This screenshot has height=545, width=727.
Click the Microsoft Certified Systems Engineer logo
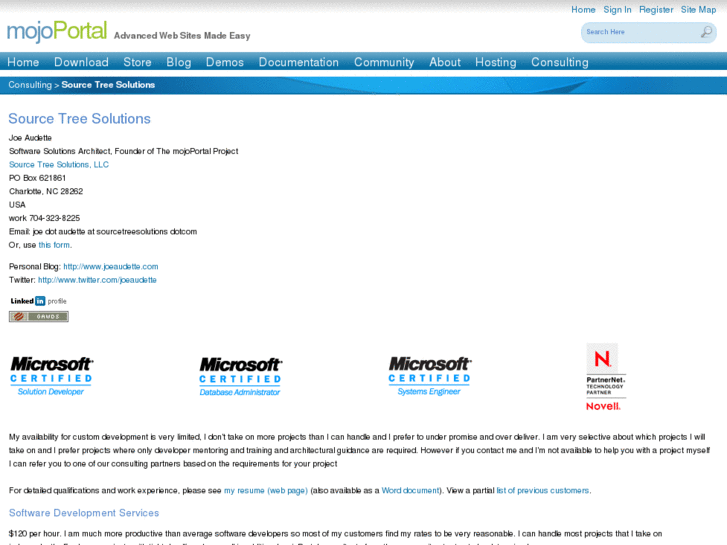[429, 376]
